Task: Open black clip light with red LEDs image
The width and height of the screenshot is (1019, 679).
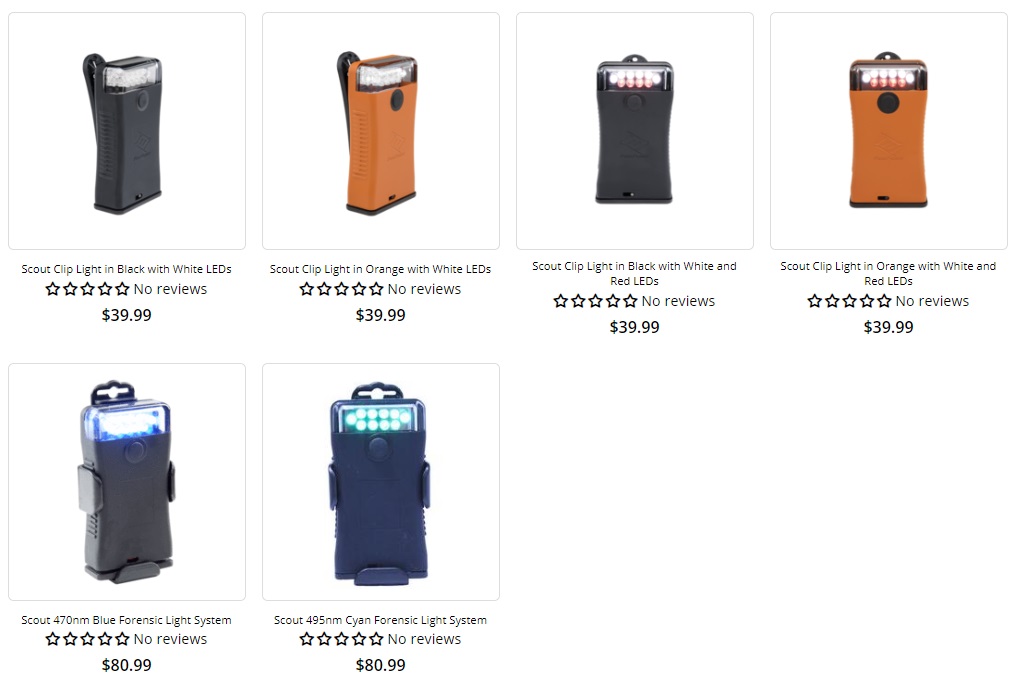Action: [635, 131]
